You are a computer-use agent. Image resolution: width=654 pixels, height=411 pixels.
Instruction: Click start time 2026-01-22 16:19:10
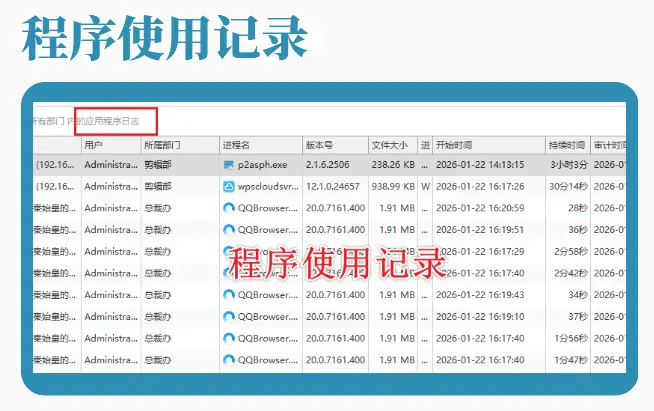(480, 316)
